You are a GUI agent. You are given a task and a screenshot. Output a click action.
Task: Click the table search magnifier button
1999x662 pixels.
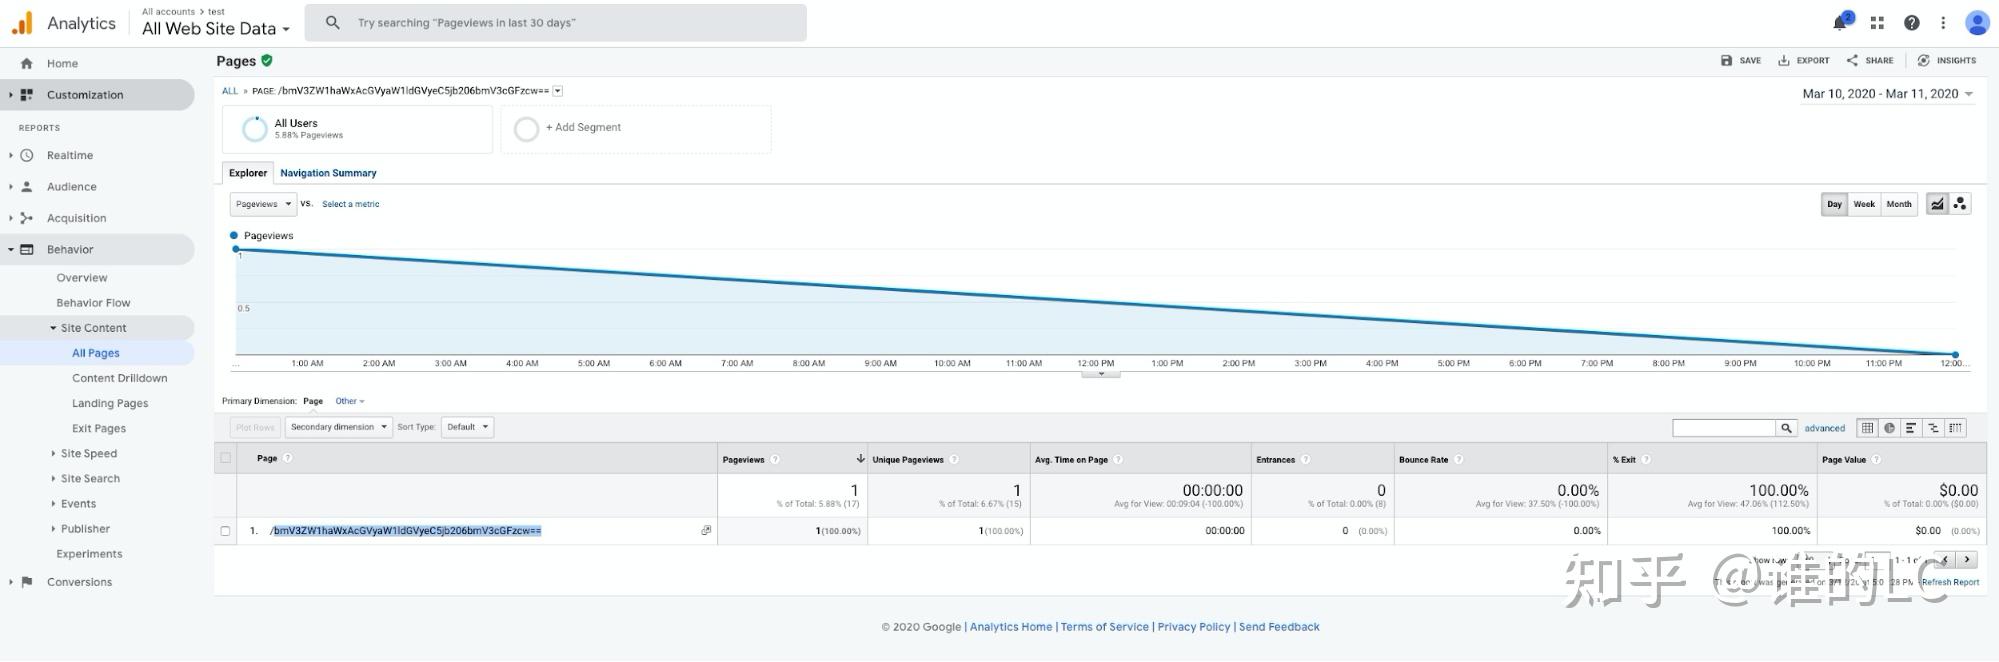pyautogui.click(x=1786, y=428)
